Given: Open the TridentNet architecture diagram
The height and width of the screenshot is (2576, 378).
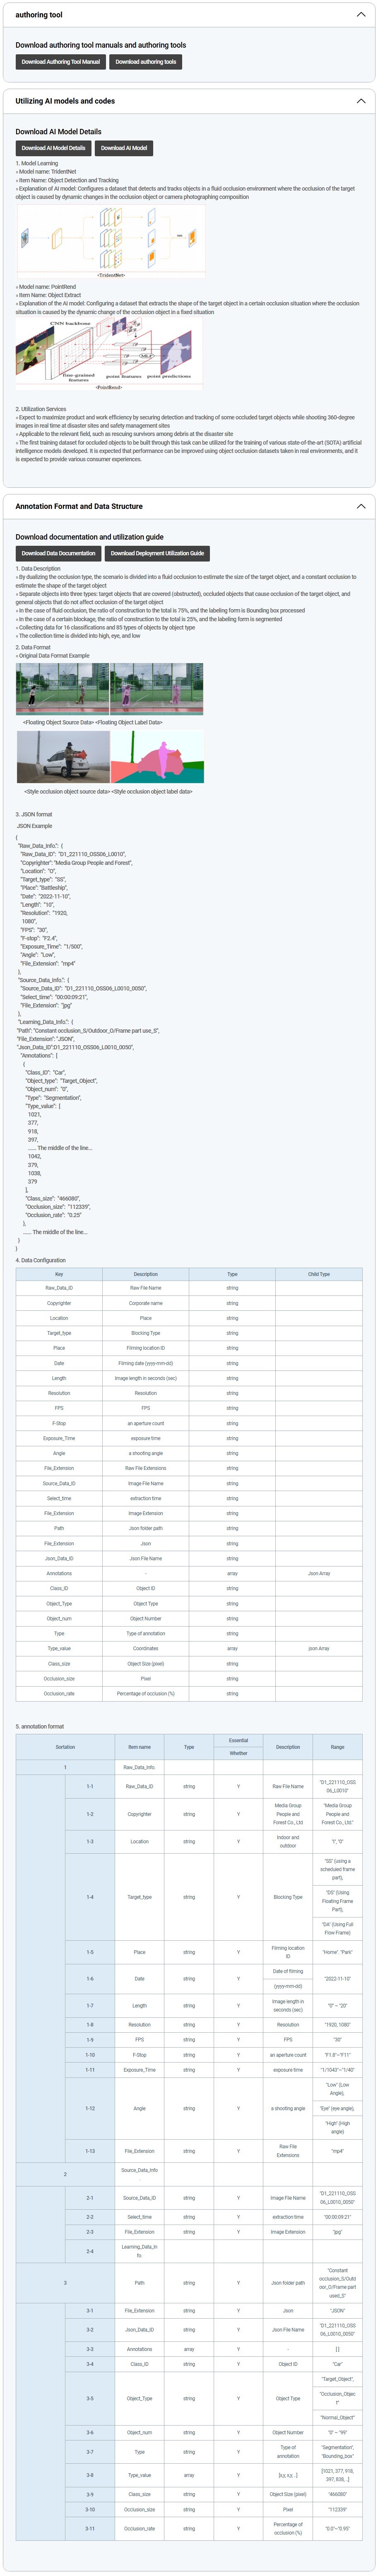Looking at the screenshot, I should pyautogui.click(x=110, y=242).
